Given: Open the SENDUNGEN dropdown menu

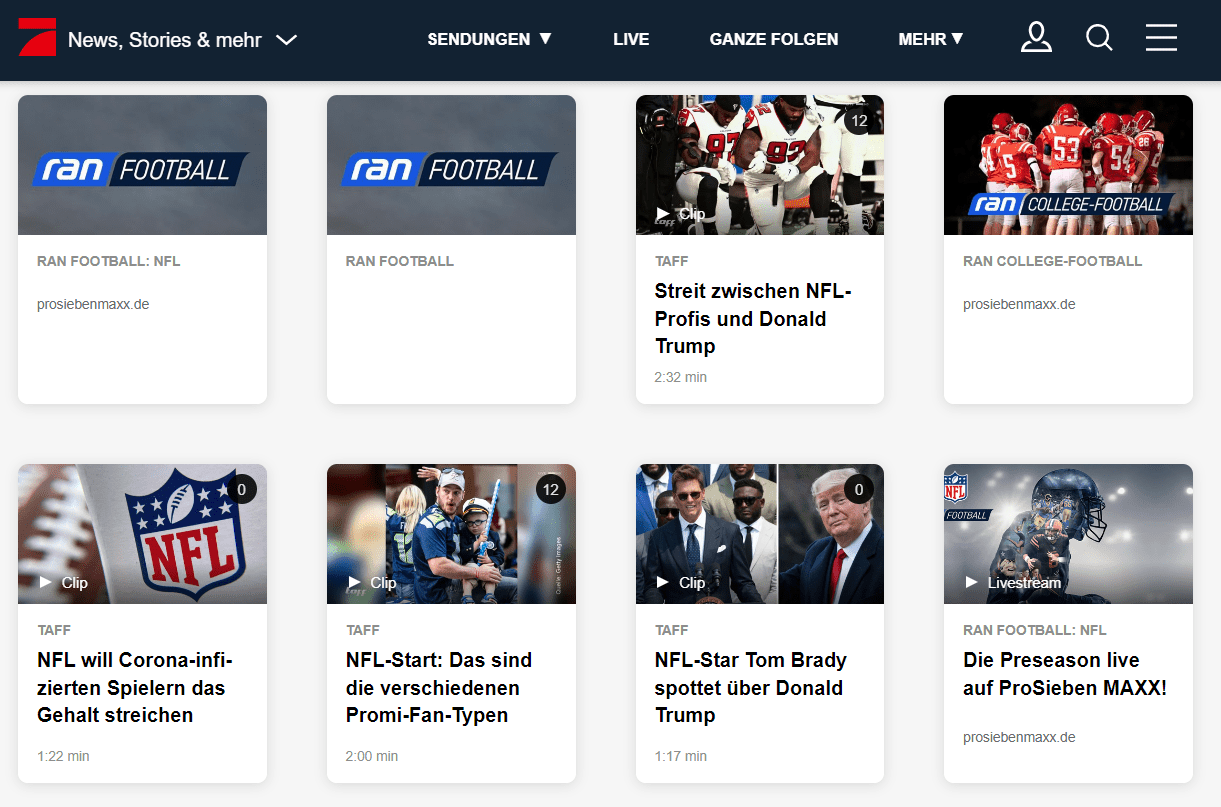Looking at the screenshot, I should pyautogui.click(x=489, y=39).
